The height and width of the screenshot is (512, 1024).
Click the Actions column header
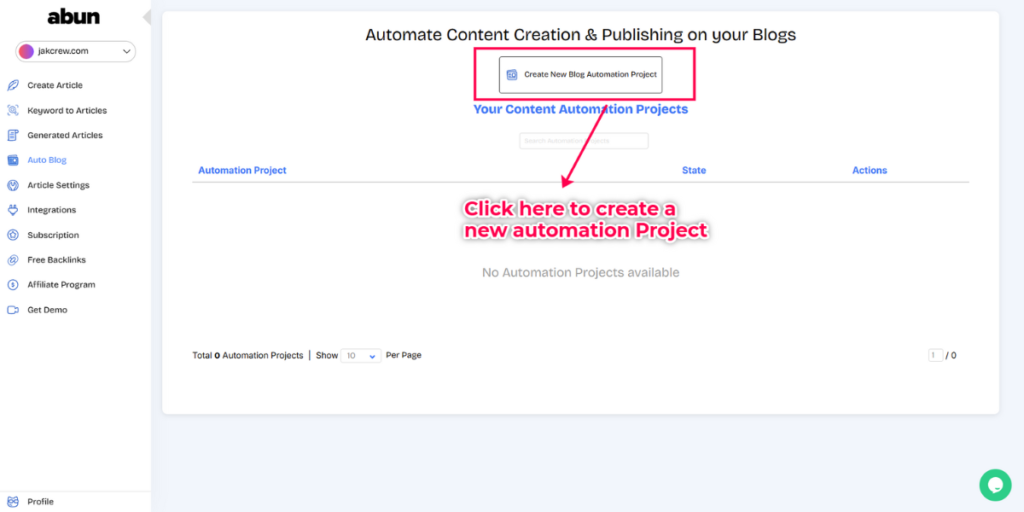[870, 170]
